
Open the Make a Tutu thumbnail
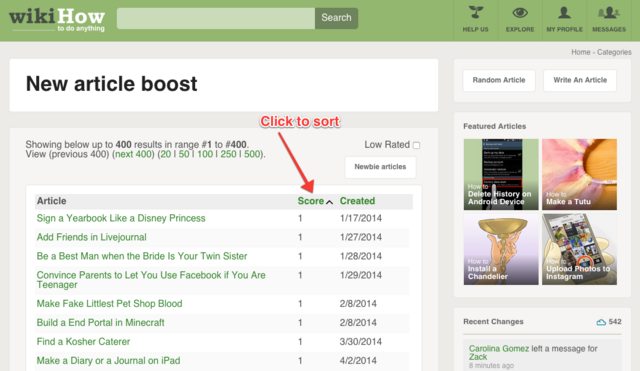[x=579, y=174]
